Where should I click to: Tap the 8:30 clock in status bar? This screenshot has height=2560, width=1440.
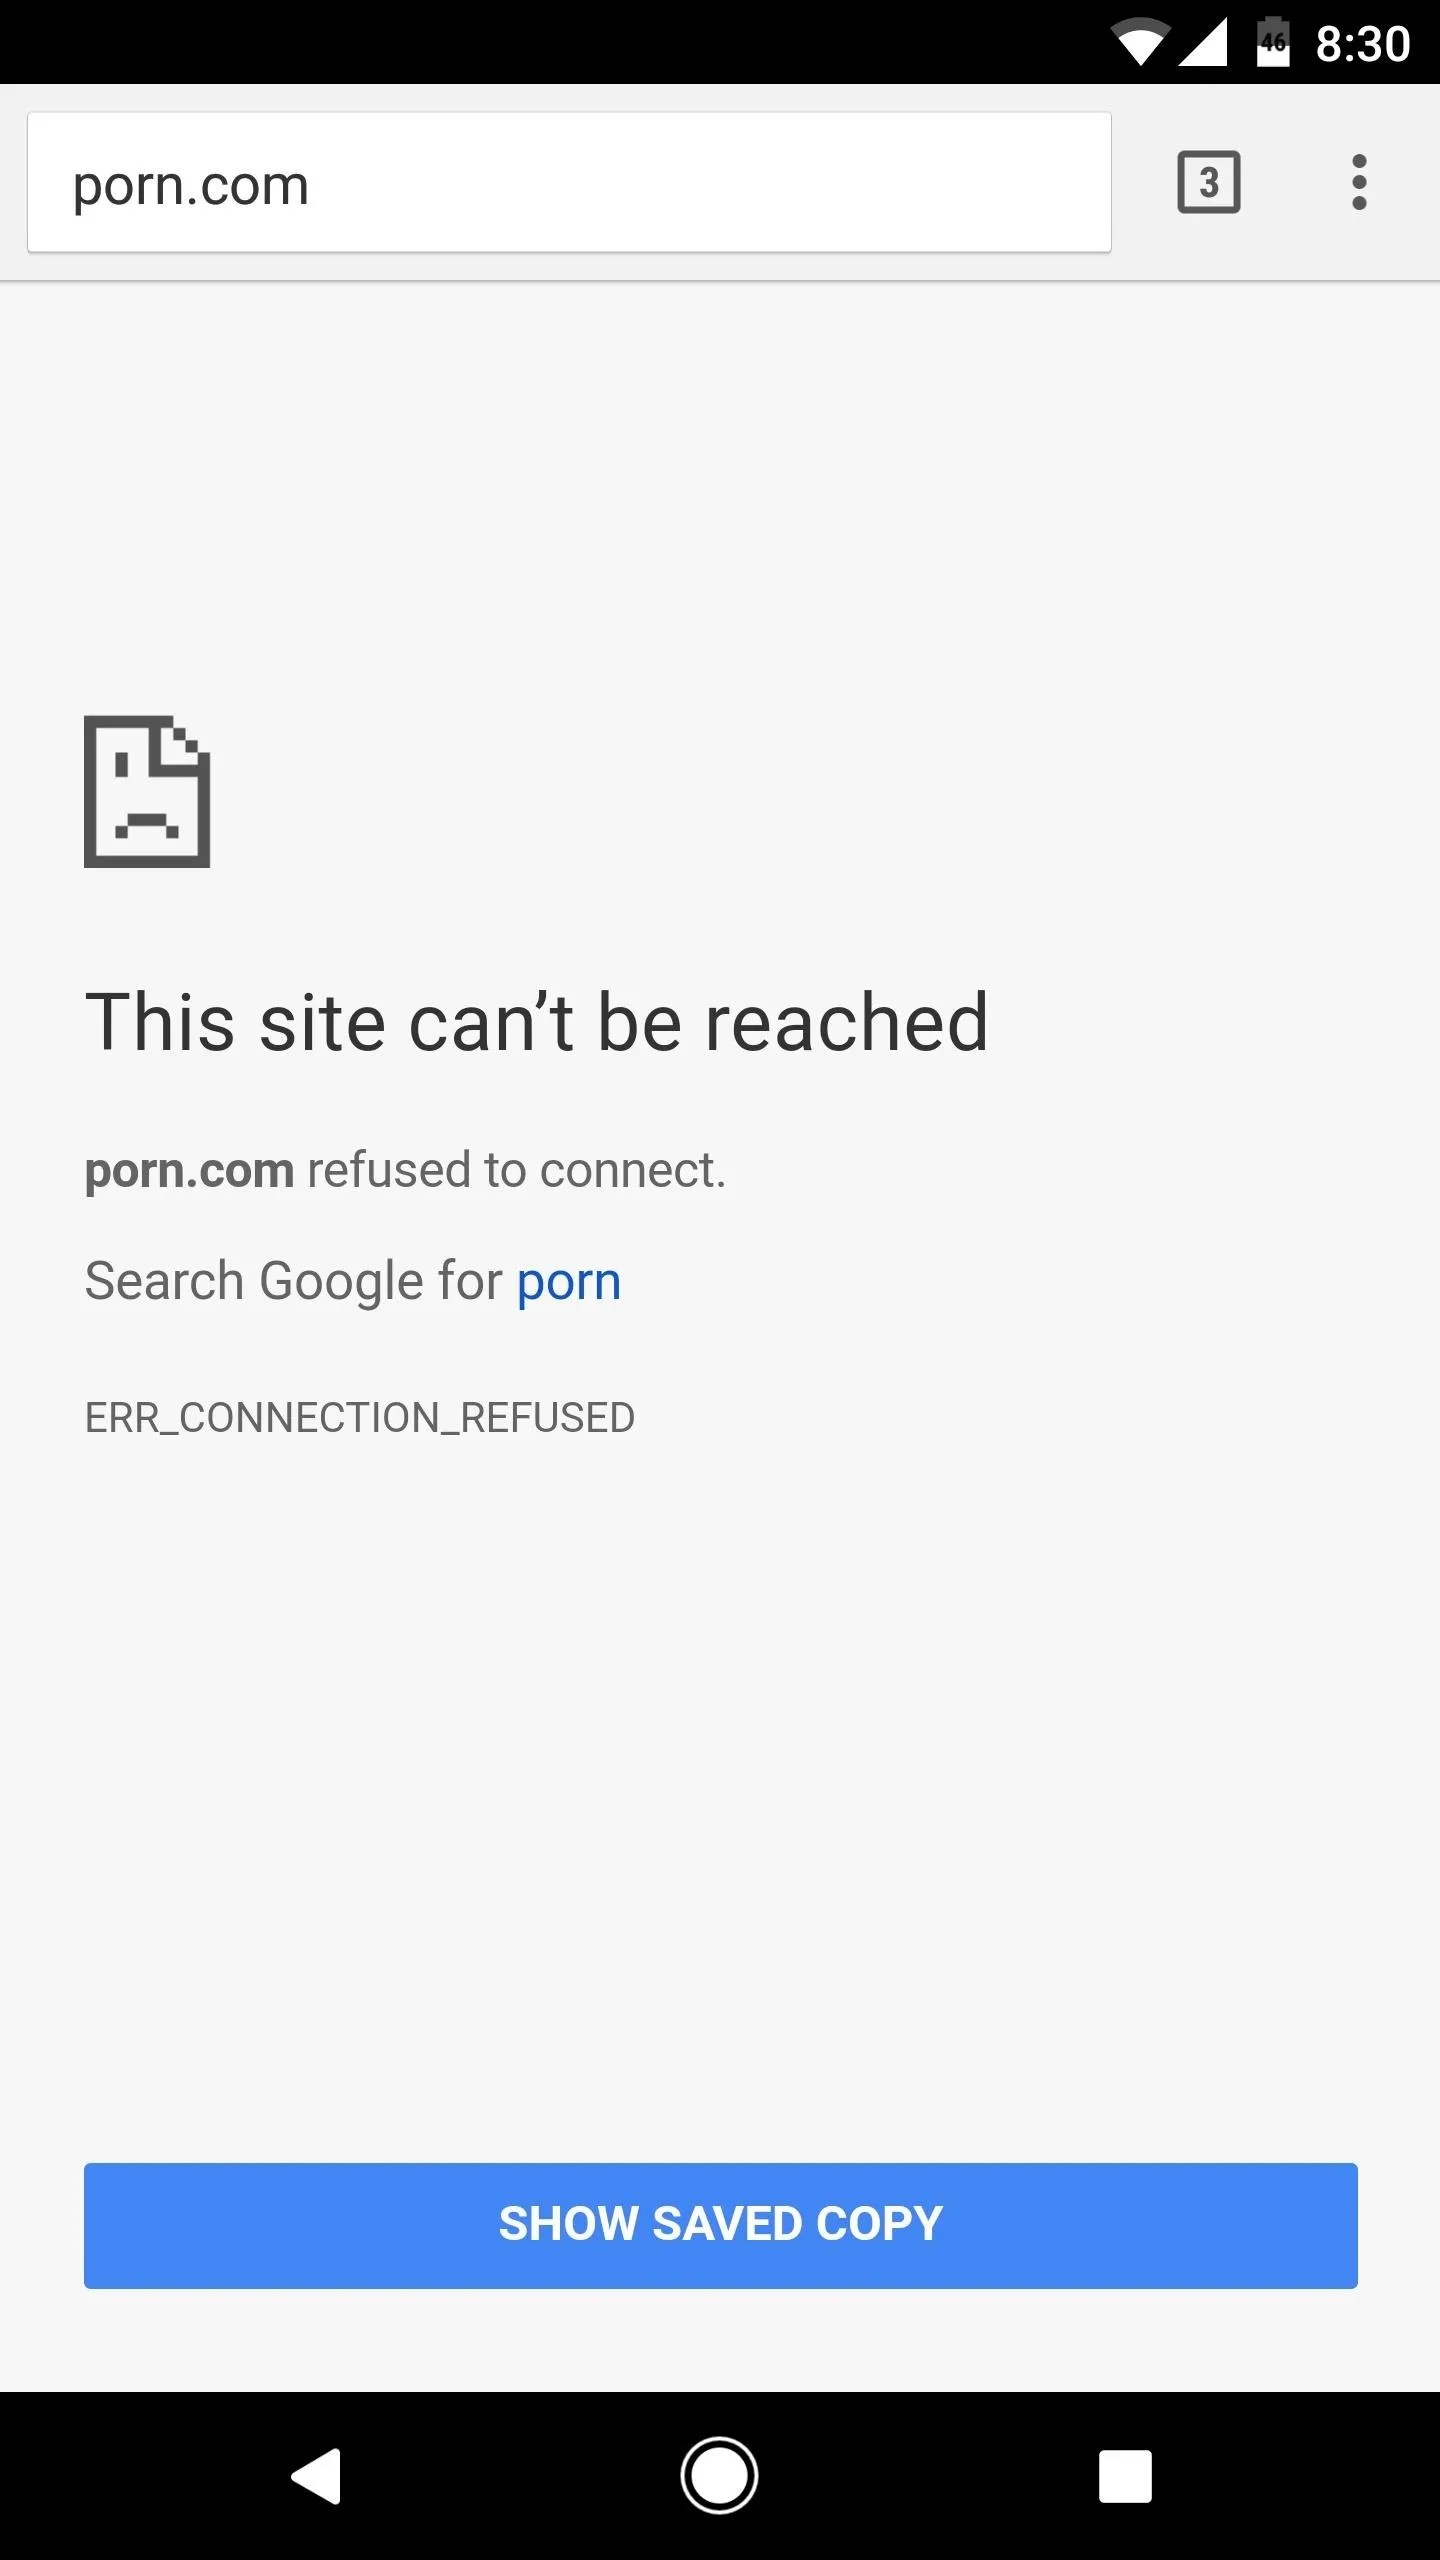click(1362, 44)
